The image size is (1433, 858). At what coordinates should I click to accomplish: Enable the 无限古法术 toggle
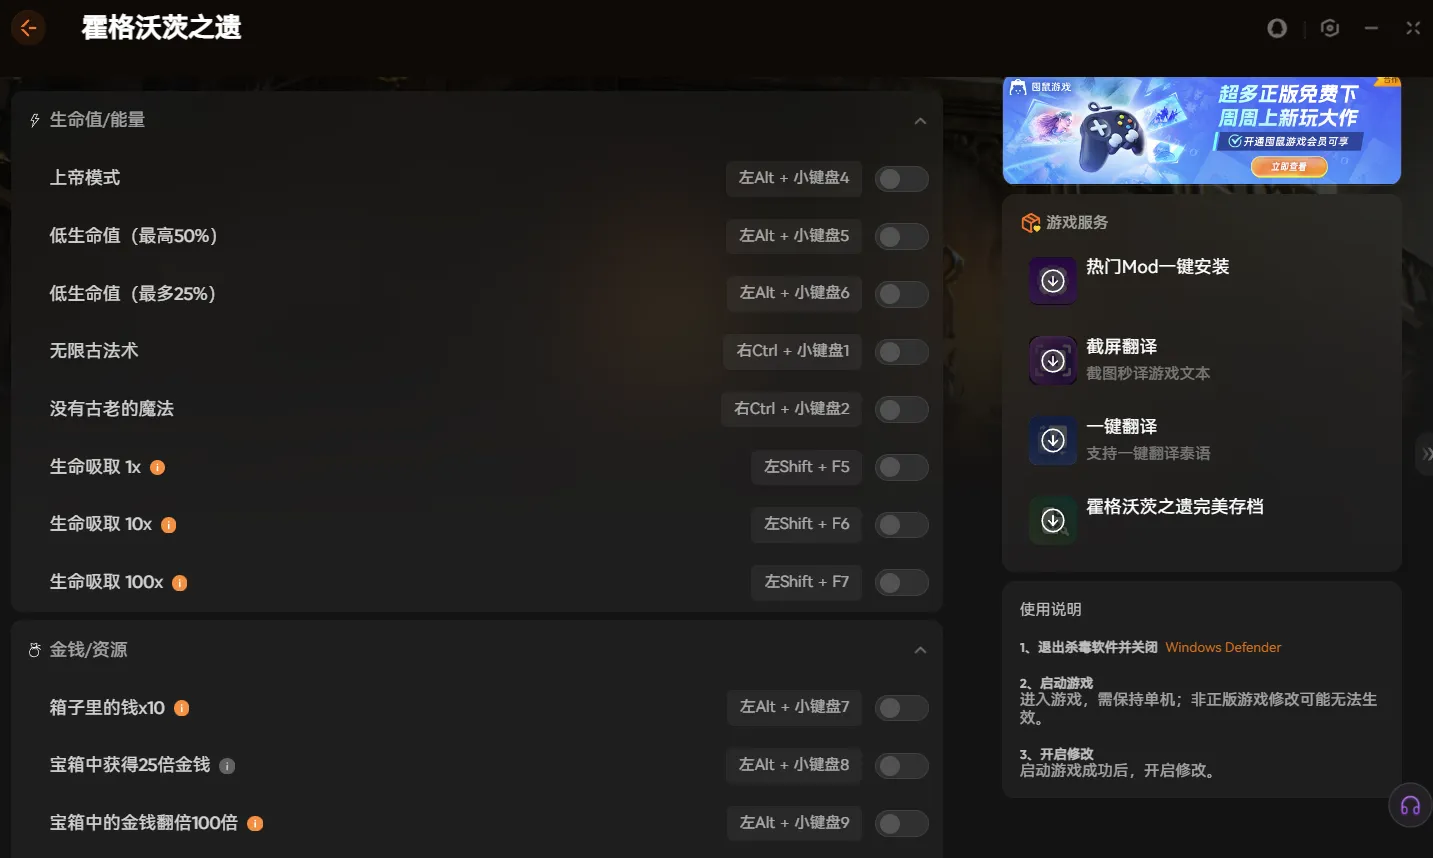point(901,351)
